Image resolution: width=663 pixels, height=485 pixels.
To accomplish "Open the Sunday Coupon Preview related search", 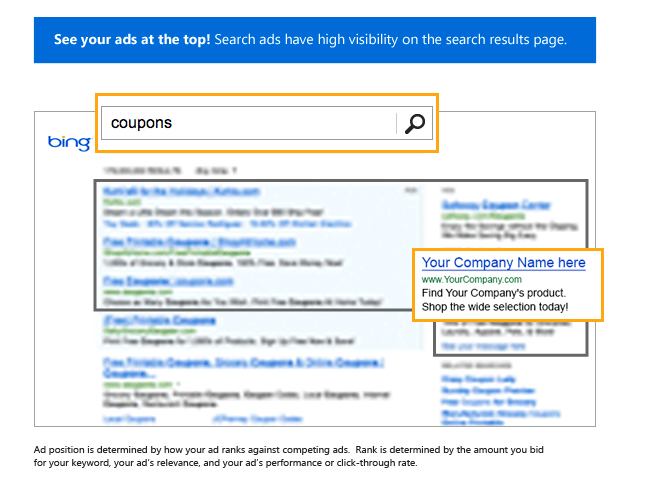I will point(488,390).
